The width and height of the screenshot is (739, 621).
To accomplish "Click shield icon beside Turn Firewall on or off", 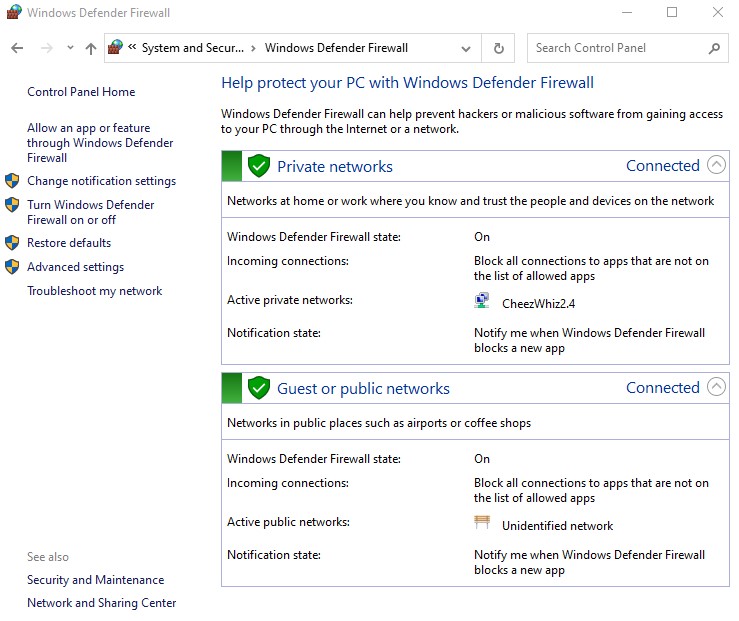I will (12, 204).
